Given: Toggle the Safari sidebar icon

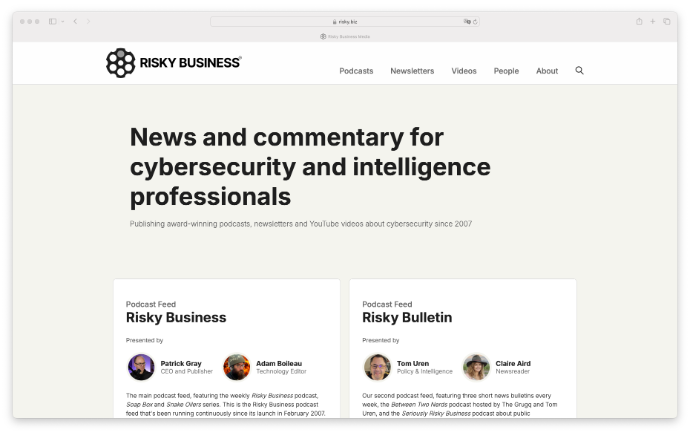Looking at the screenshot, I should (53, 21).
